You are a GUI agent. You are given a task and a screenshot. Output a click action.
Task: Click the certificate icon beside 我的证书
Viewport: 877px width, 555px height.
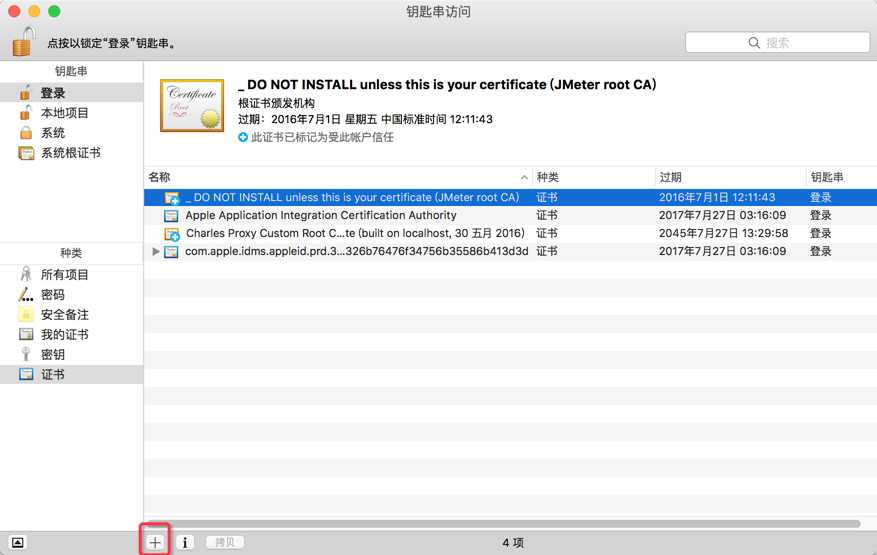point(26,334)
